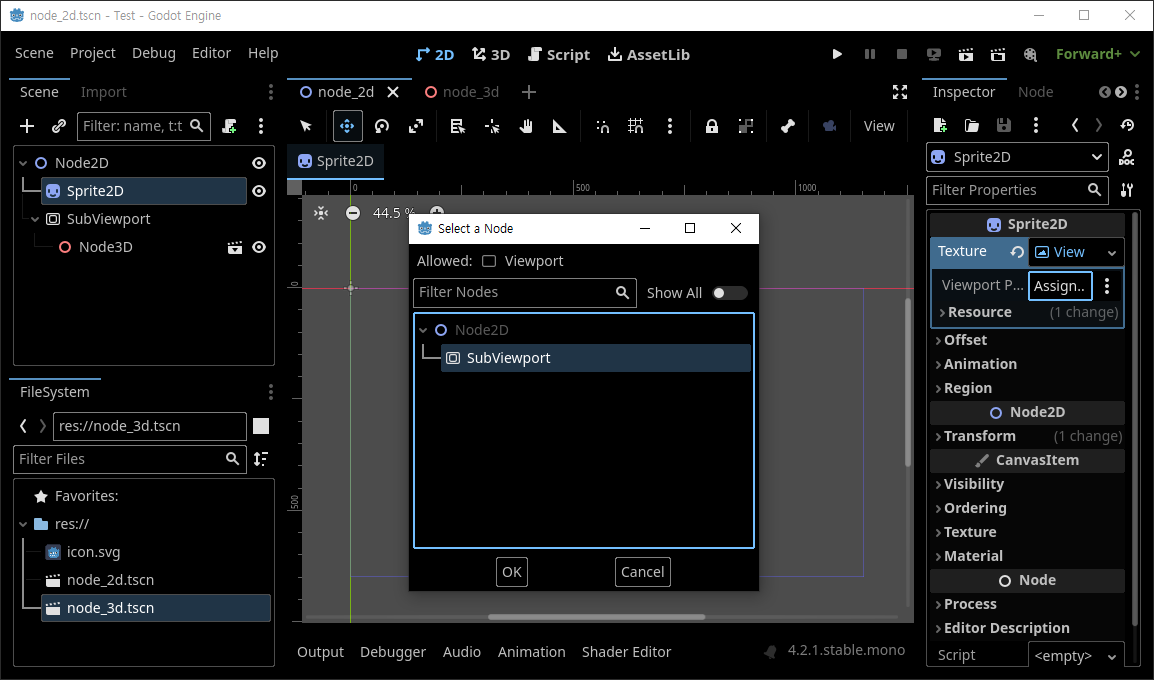Activate the Rotate Mode tool
Image resolution: width=1154 pixels, height=680 pixels.
pyautogui.click(x=381, y=126)
